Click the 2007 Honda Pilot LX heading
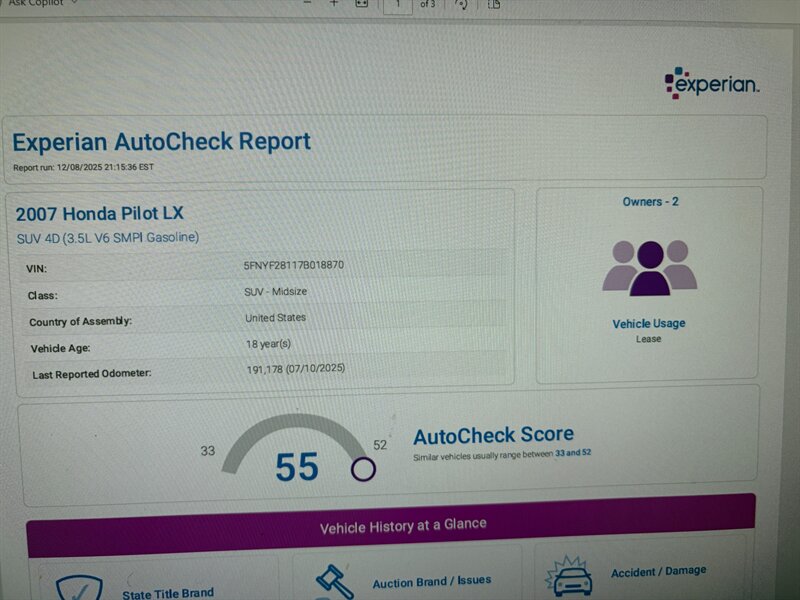Image resolution: width=800 pixels, height=600 pixels. [99, 213]
